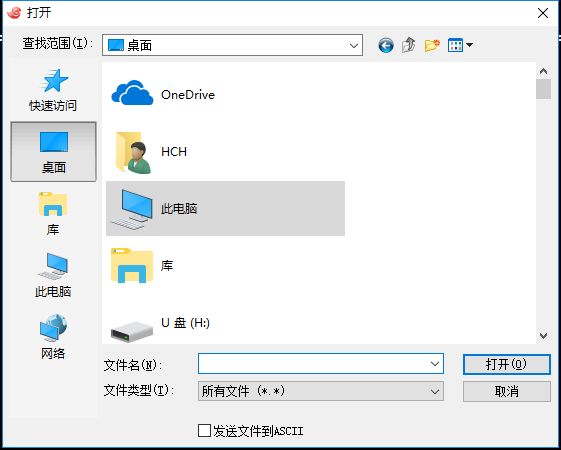
Task: Open Network (网络) in sidebar
Action: pos(53,337)
